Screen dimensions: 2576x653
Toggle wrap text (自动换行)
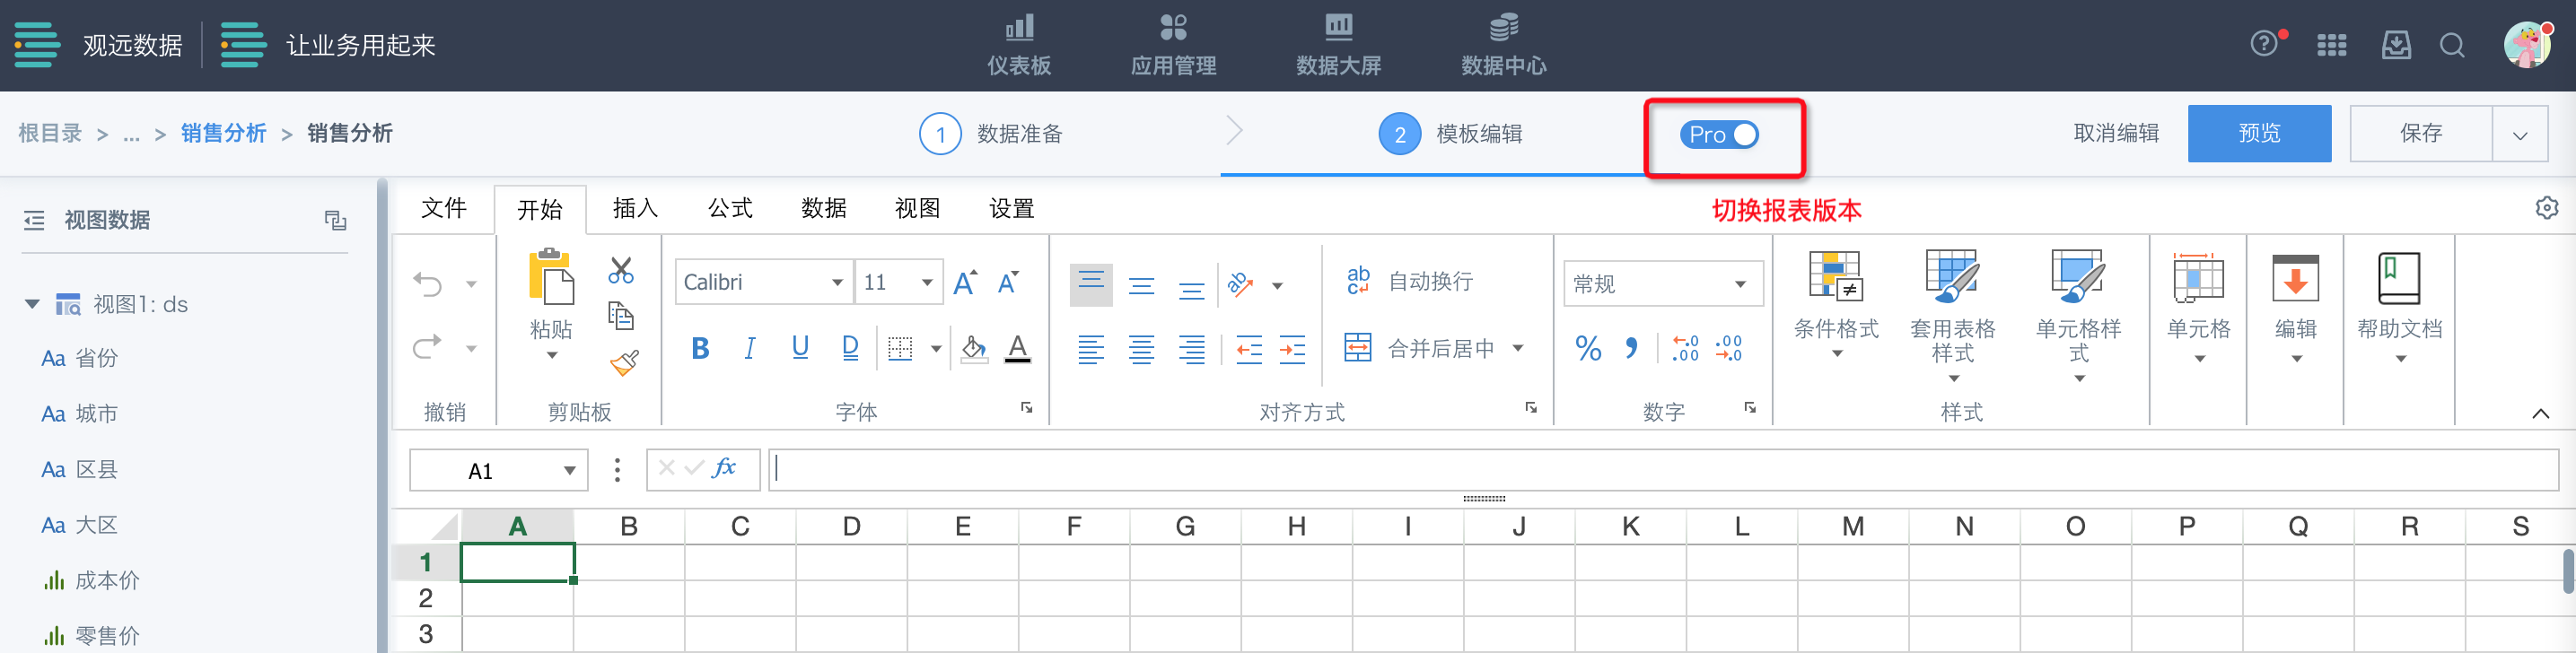pos(1410,282)
